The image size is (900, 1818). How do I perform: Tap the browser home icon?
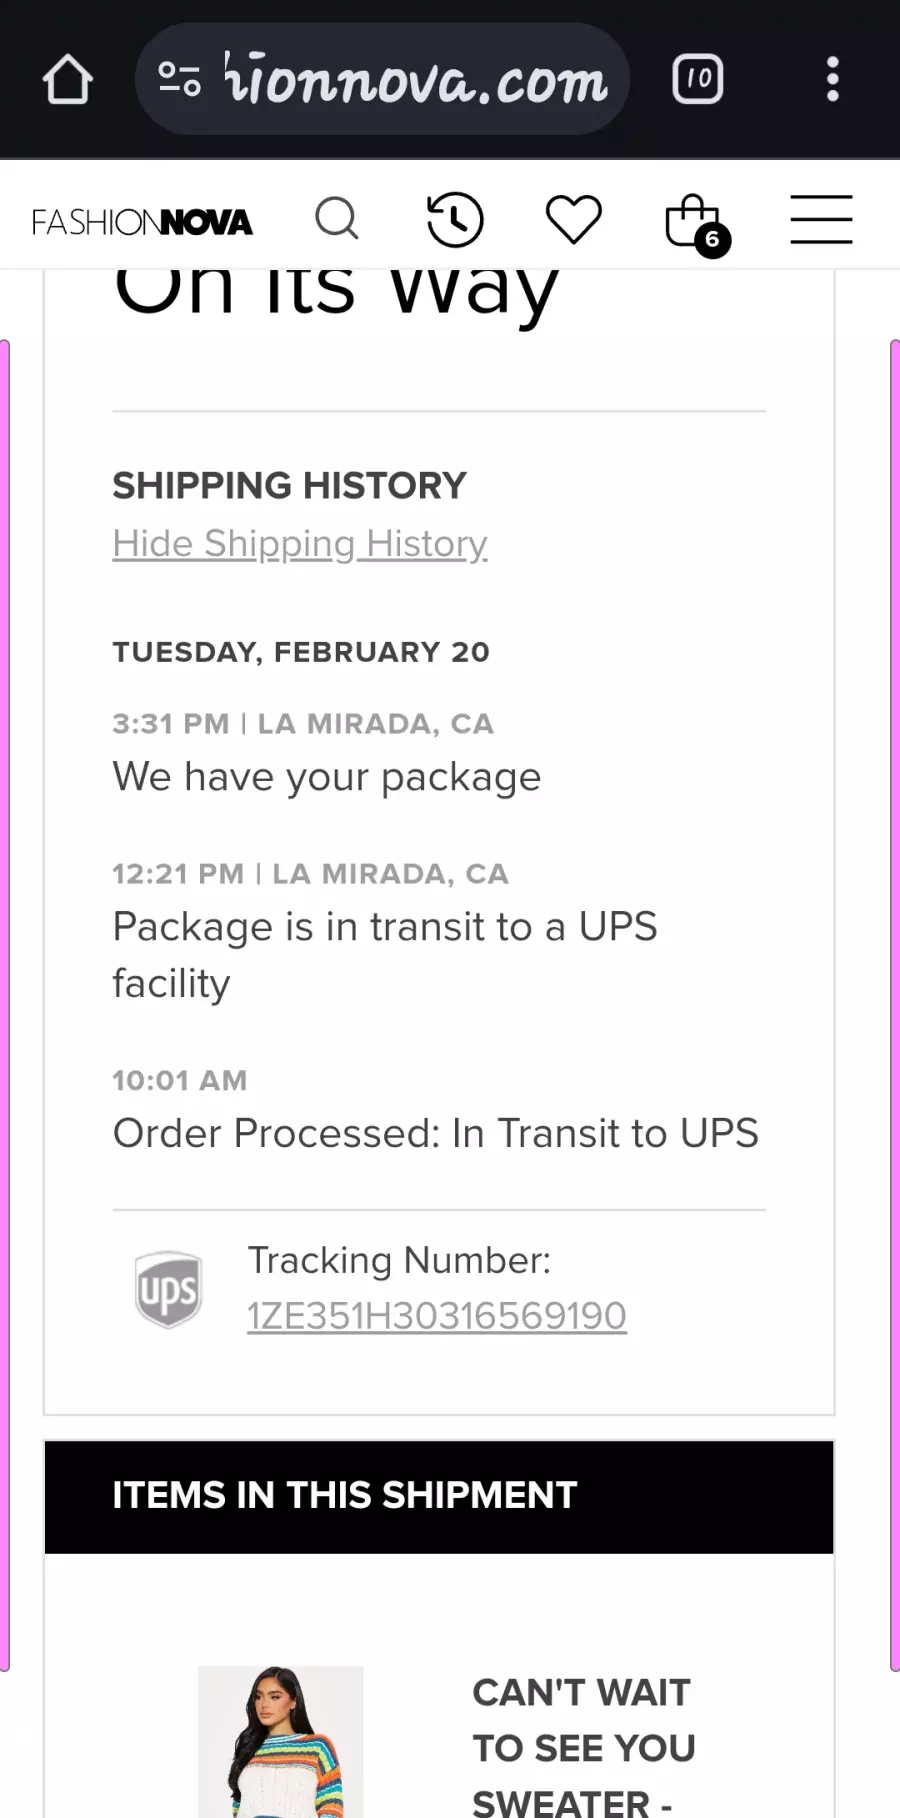(68, 79)
